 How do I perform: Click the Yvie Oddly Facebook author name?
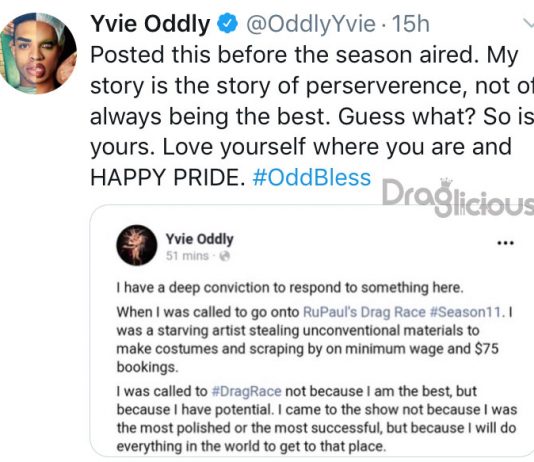[x=200, y=239]
